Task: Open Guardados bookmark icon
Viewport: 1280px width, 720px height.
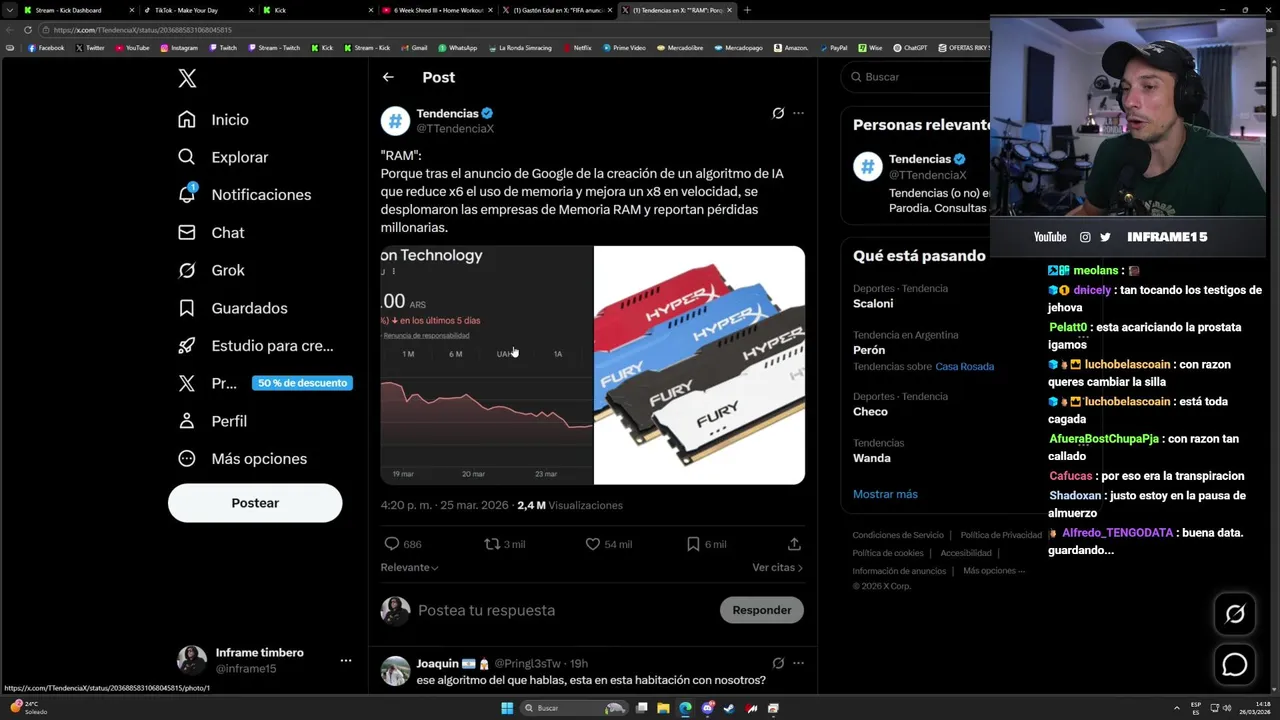Action: 187,308
